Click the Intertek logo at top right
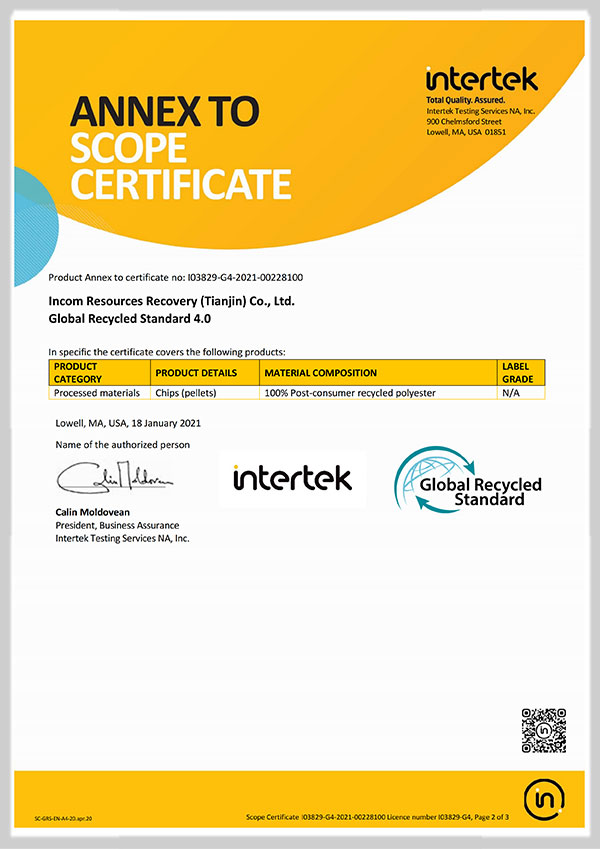 click(x=481, y=79)
